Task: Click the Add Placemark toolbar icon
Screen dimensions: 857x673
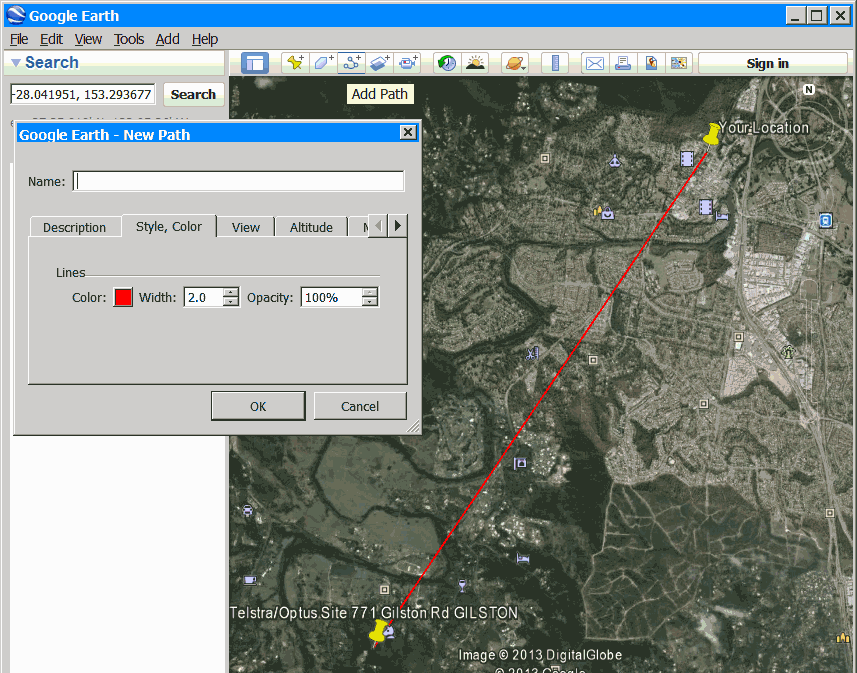Action: [x=295, y=63]
